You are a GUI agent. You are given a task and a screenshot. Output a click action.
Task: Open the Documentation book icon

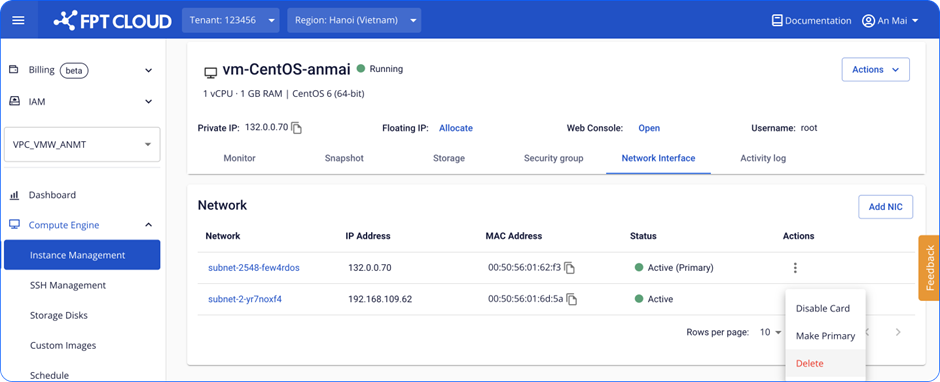(777, 20)
